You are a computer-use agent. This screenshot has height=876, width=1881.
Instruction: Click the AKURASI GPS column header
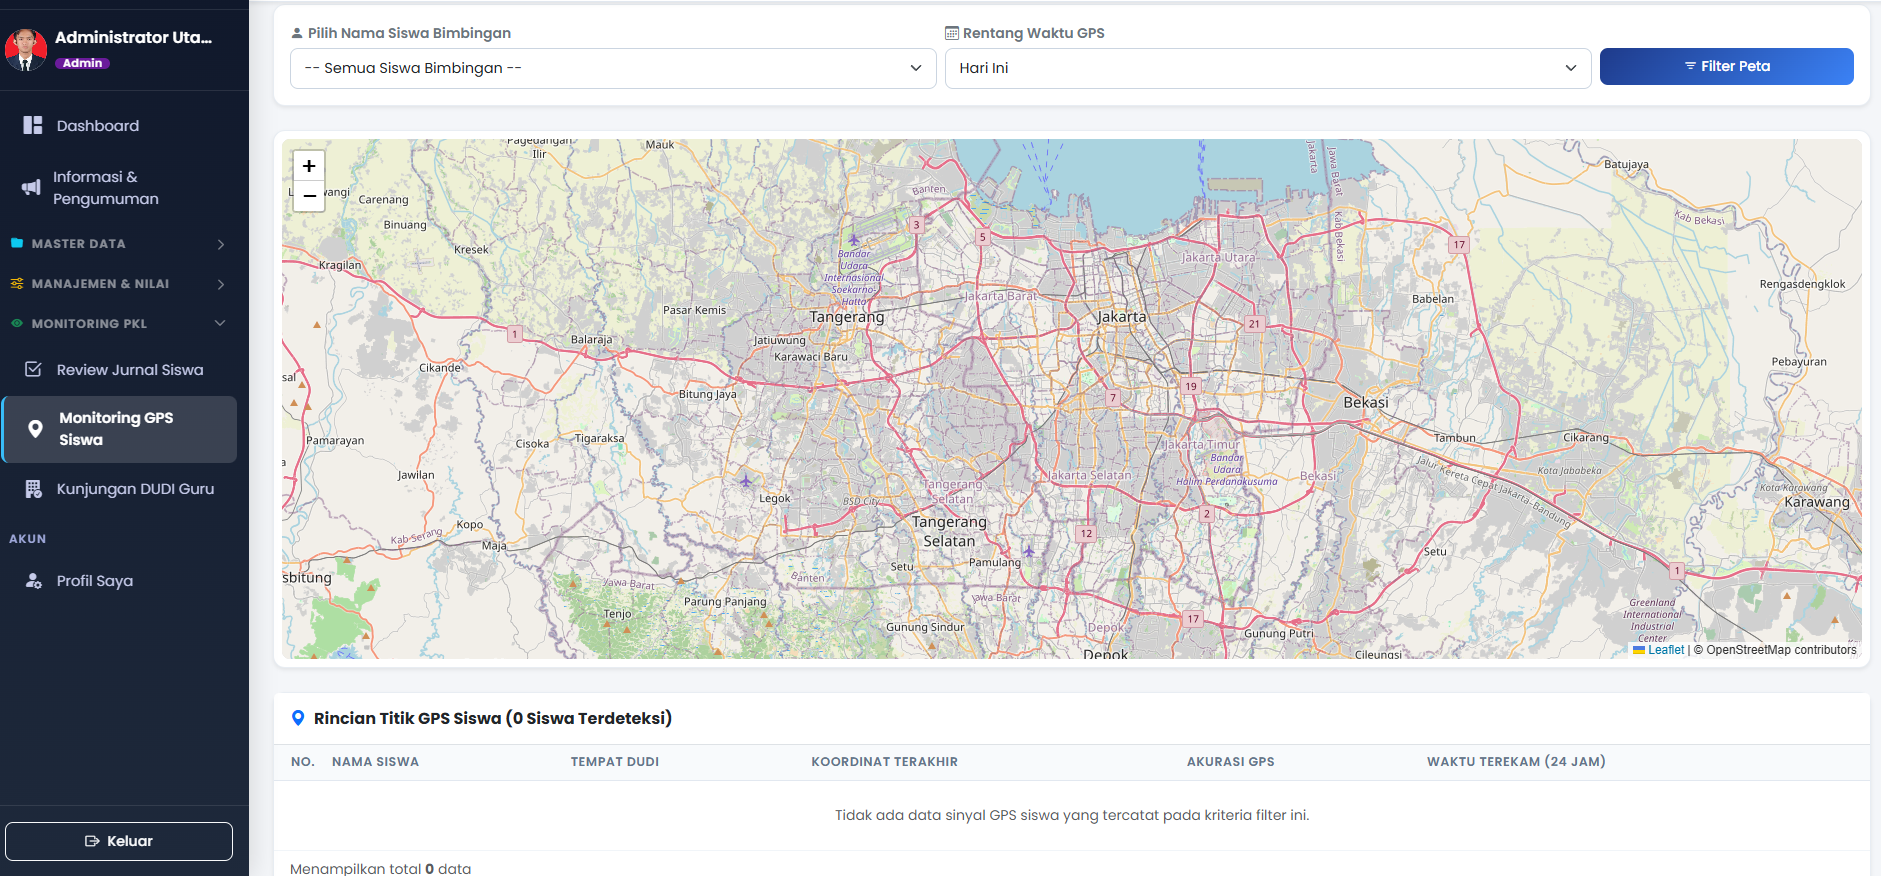[x=1231, y=762]
